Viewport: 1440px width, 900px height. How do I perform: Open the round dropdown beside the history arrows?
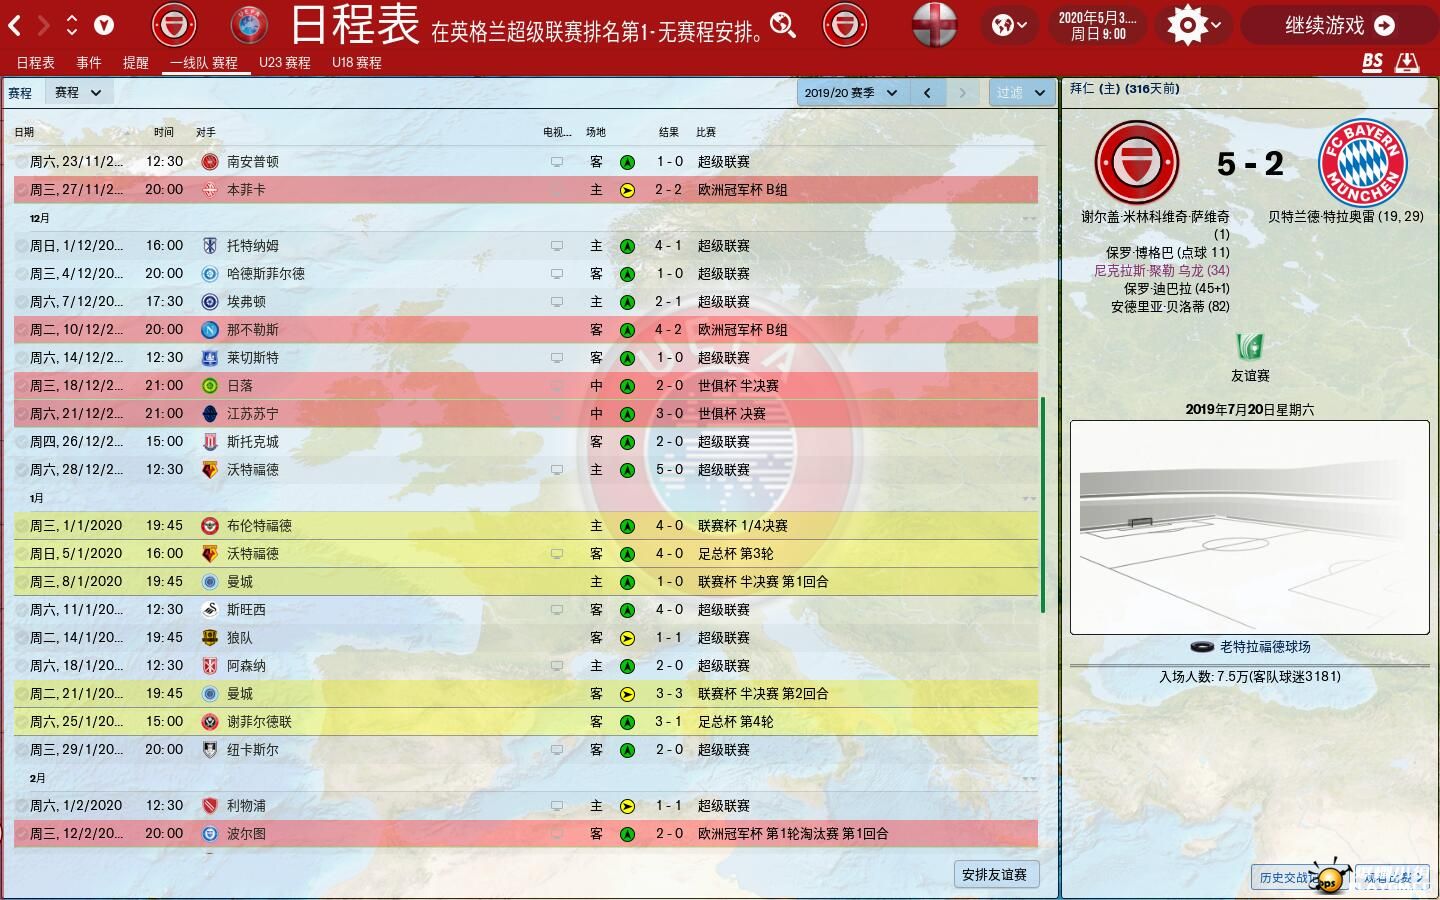[x=104, y=25]
